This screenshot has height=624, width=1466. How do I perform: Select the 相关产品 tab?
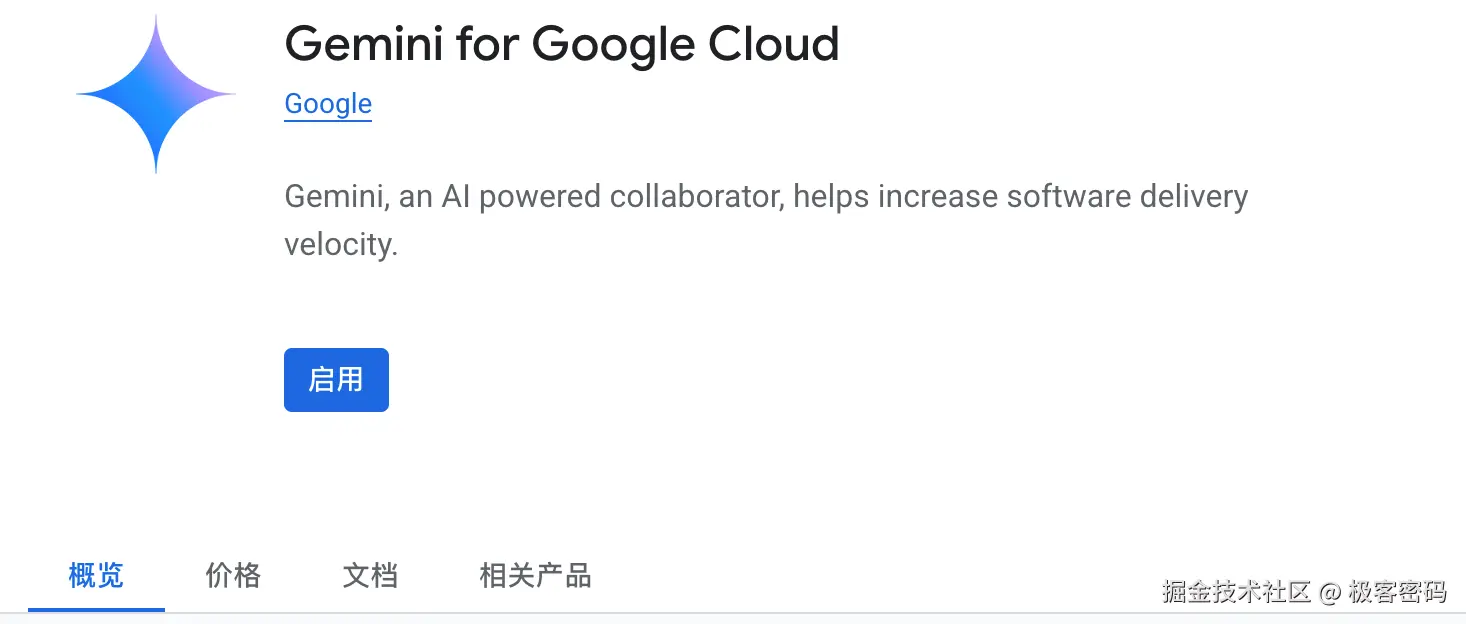[x=535, y=576]
